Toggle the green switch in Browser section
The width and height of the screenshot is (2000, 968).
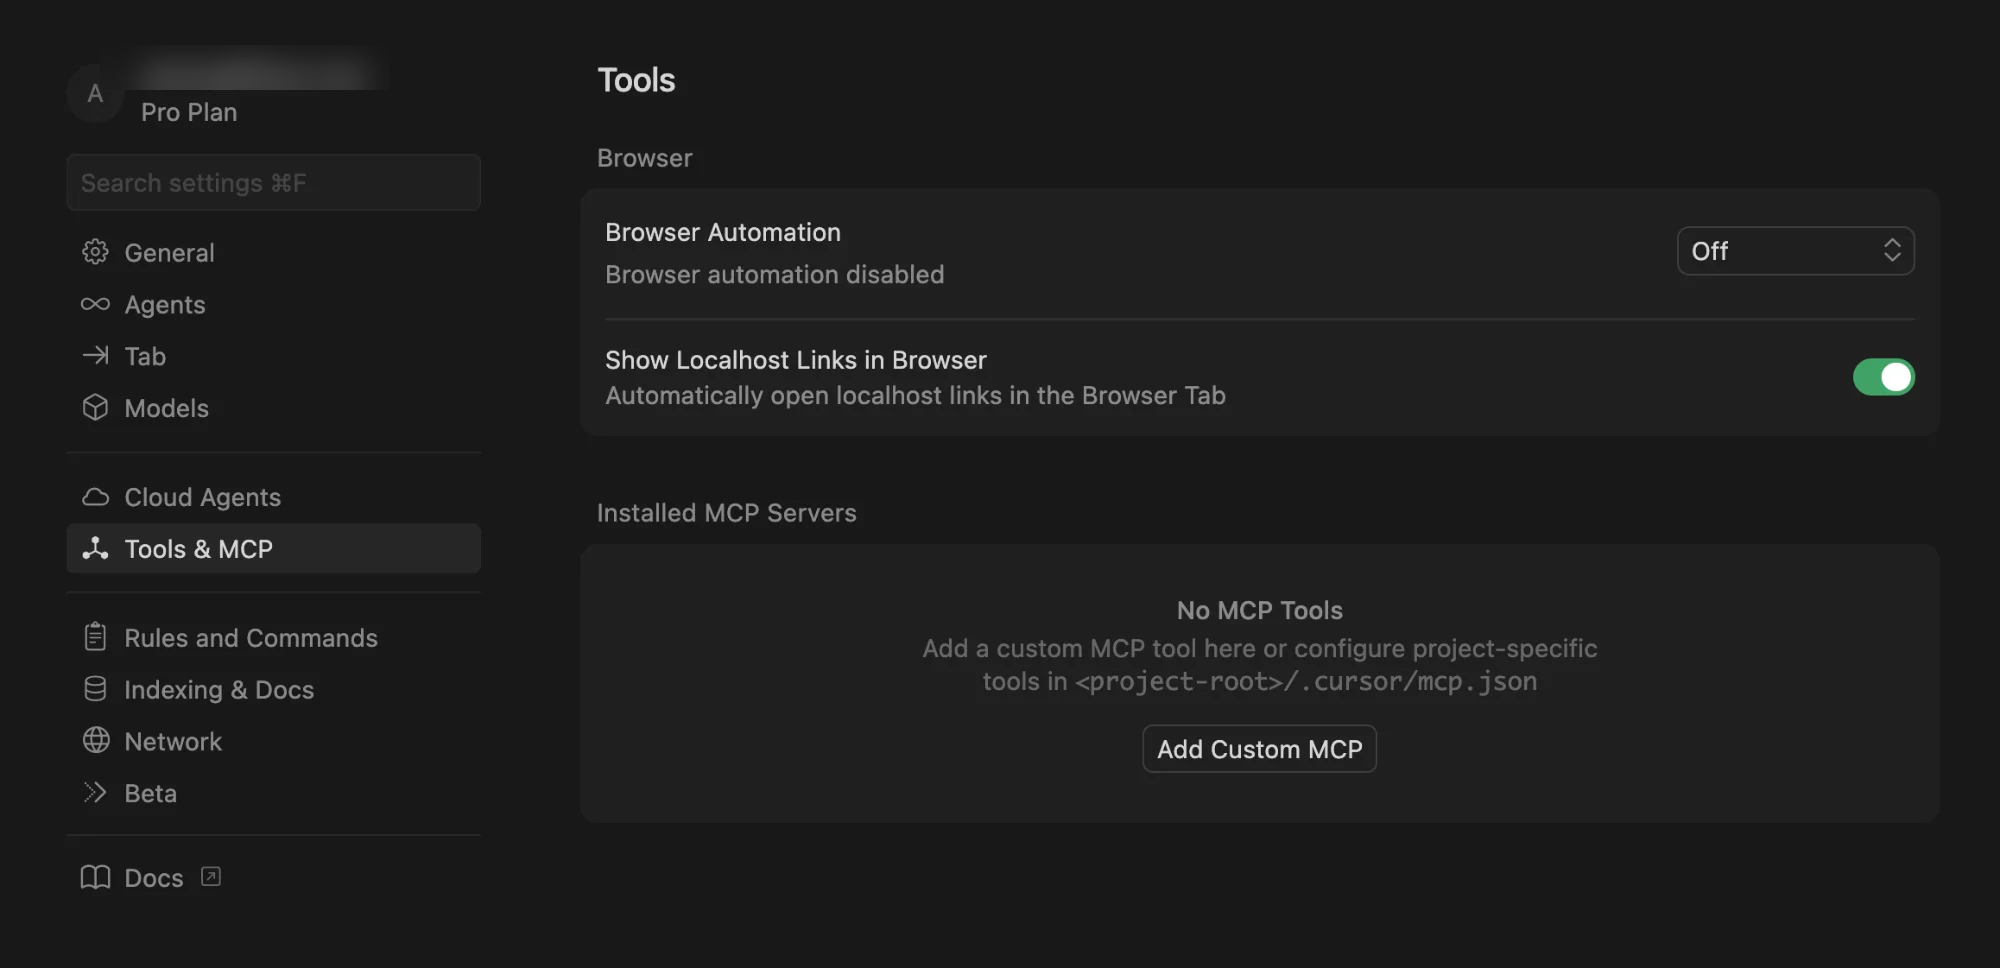pyautogui.click(x=1884, y=377)
